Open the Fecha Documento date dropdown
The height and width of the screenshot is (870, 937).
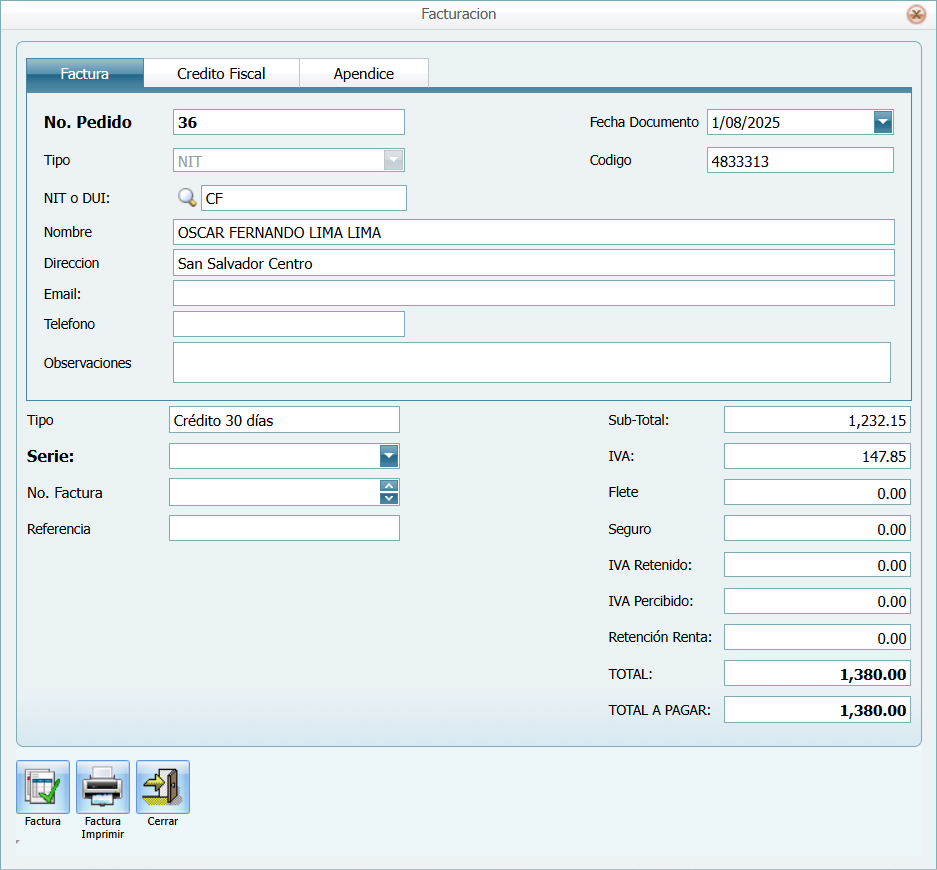pyautogui.click(x=882, y=122)
